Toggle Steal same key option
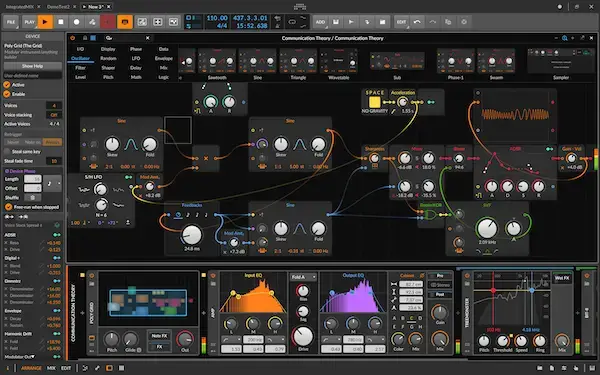The image size is (600, 375). click(7, 152)
